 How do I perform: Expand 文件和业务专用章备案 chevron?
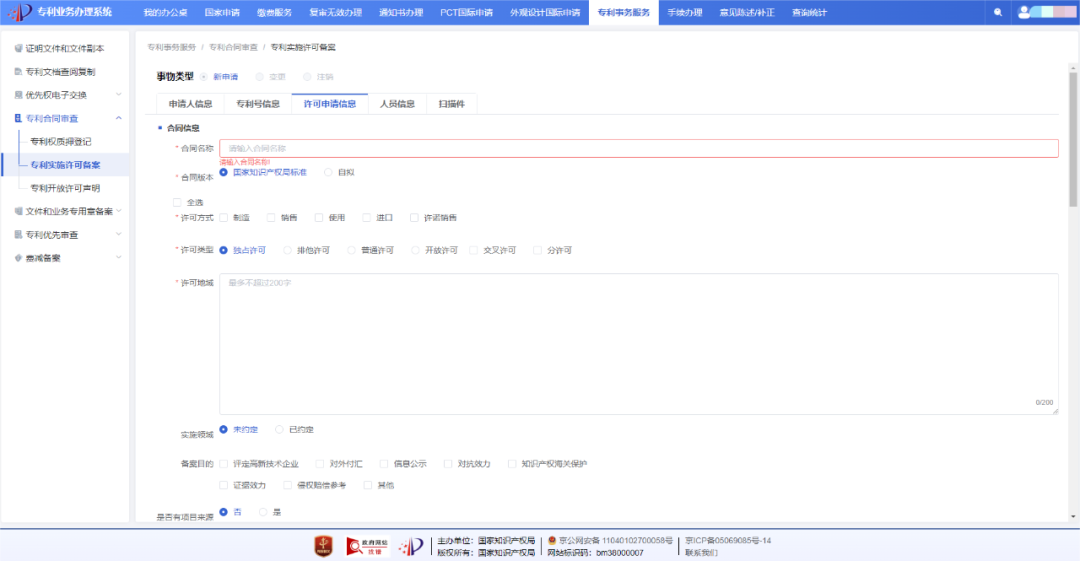(118, 211)
